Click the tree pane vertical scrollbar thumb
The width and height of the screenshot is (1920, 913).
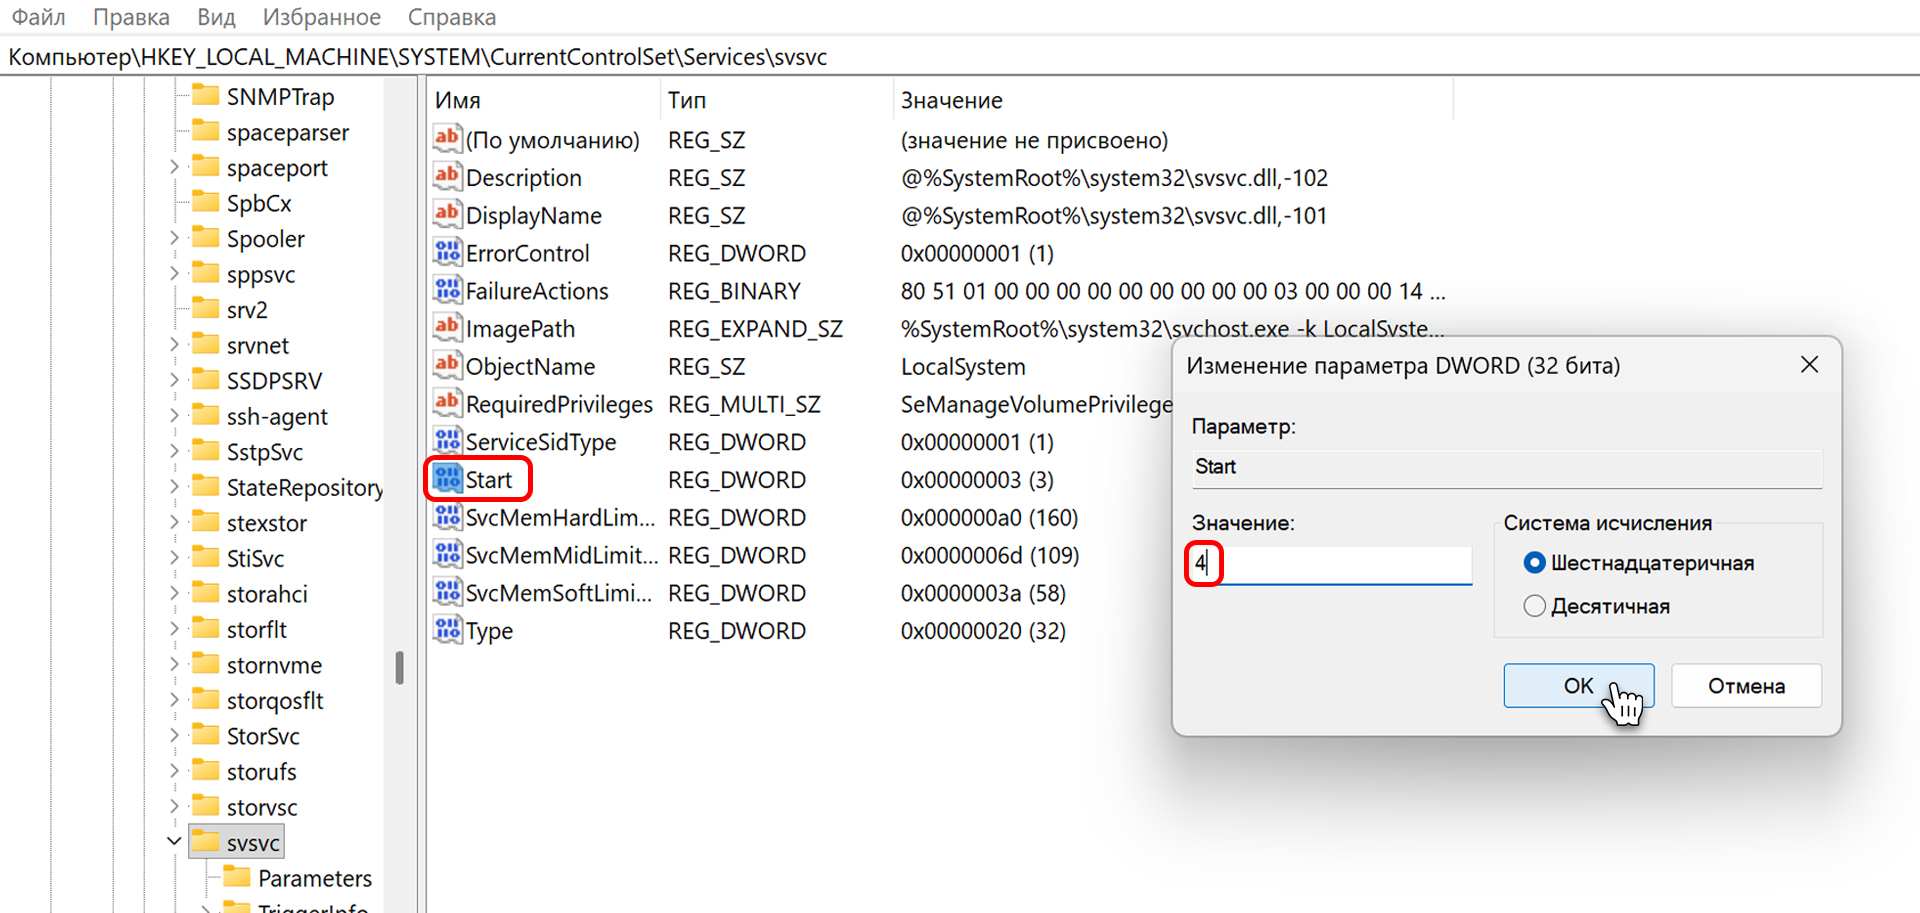click(399, 667)
